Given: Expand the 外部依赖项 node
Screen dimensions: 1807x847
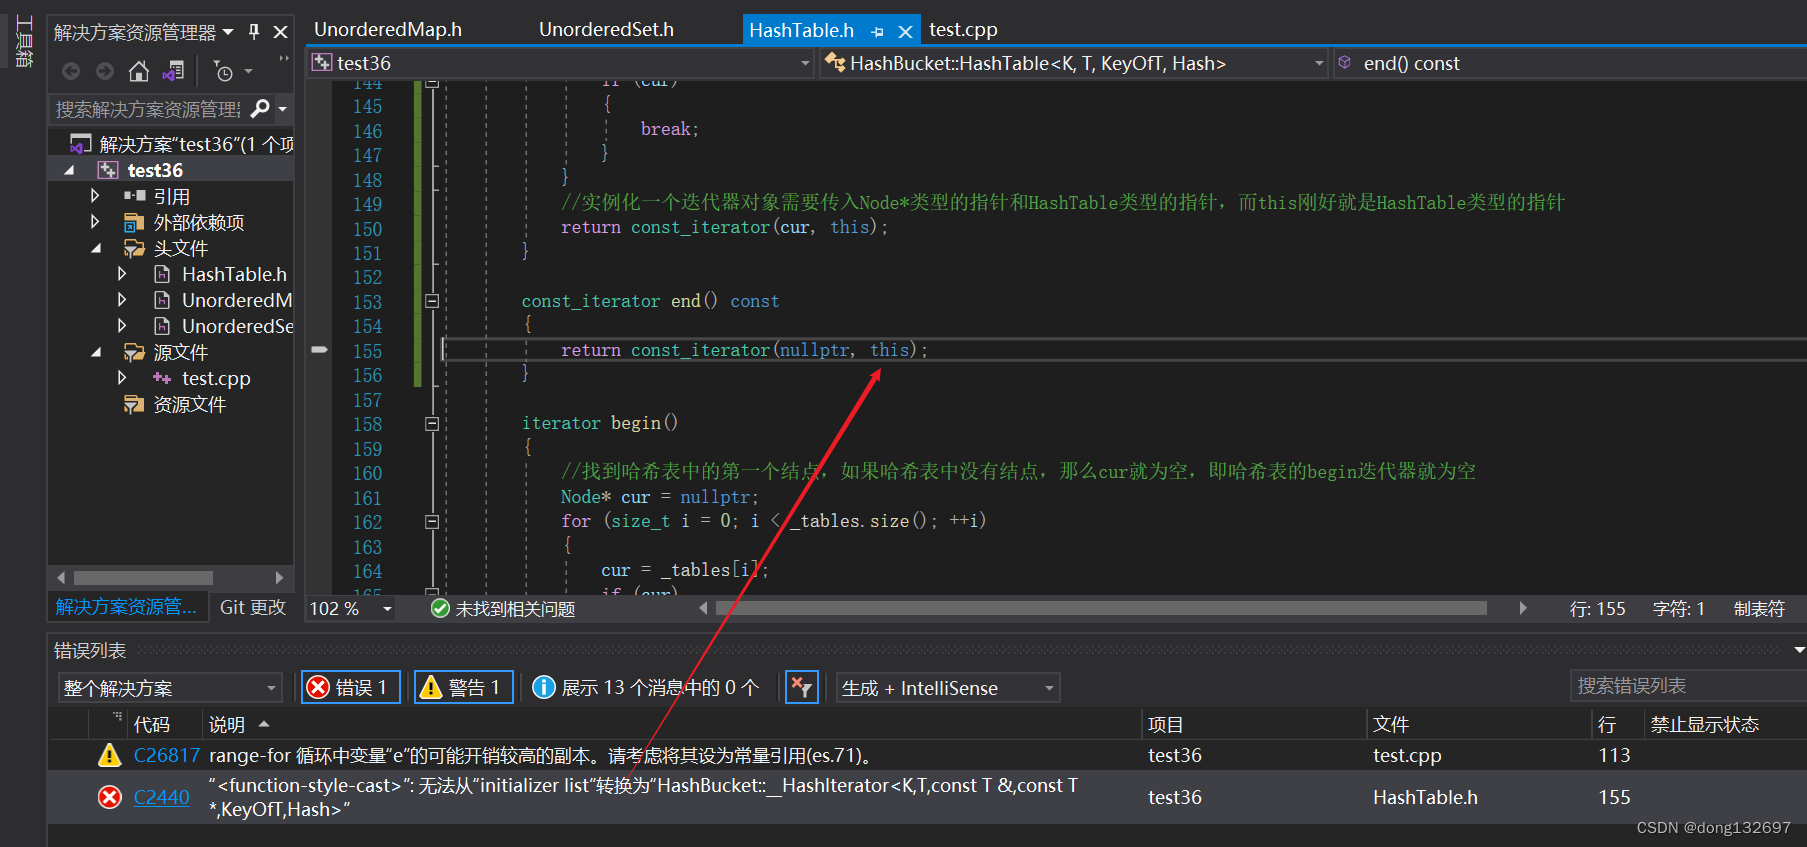Looking at the screenshot, I should click(94, 222).
